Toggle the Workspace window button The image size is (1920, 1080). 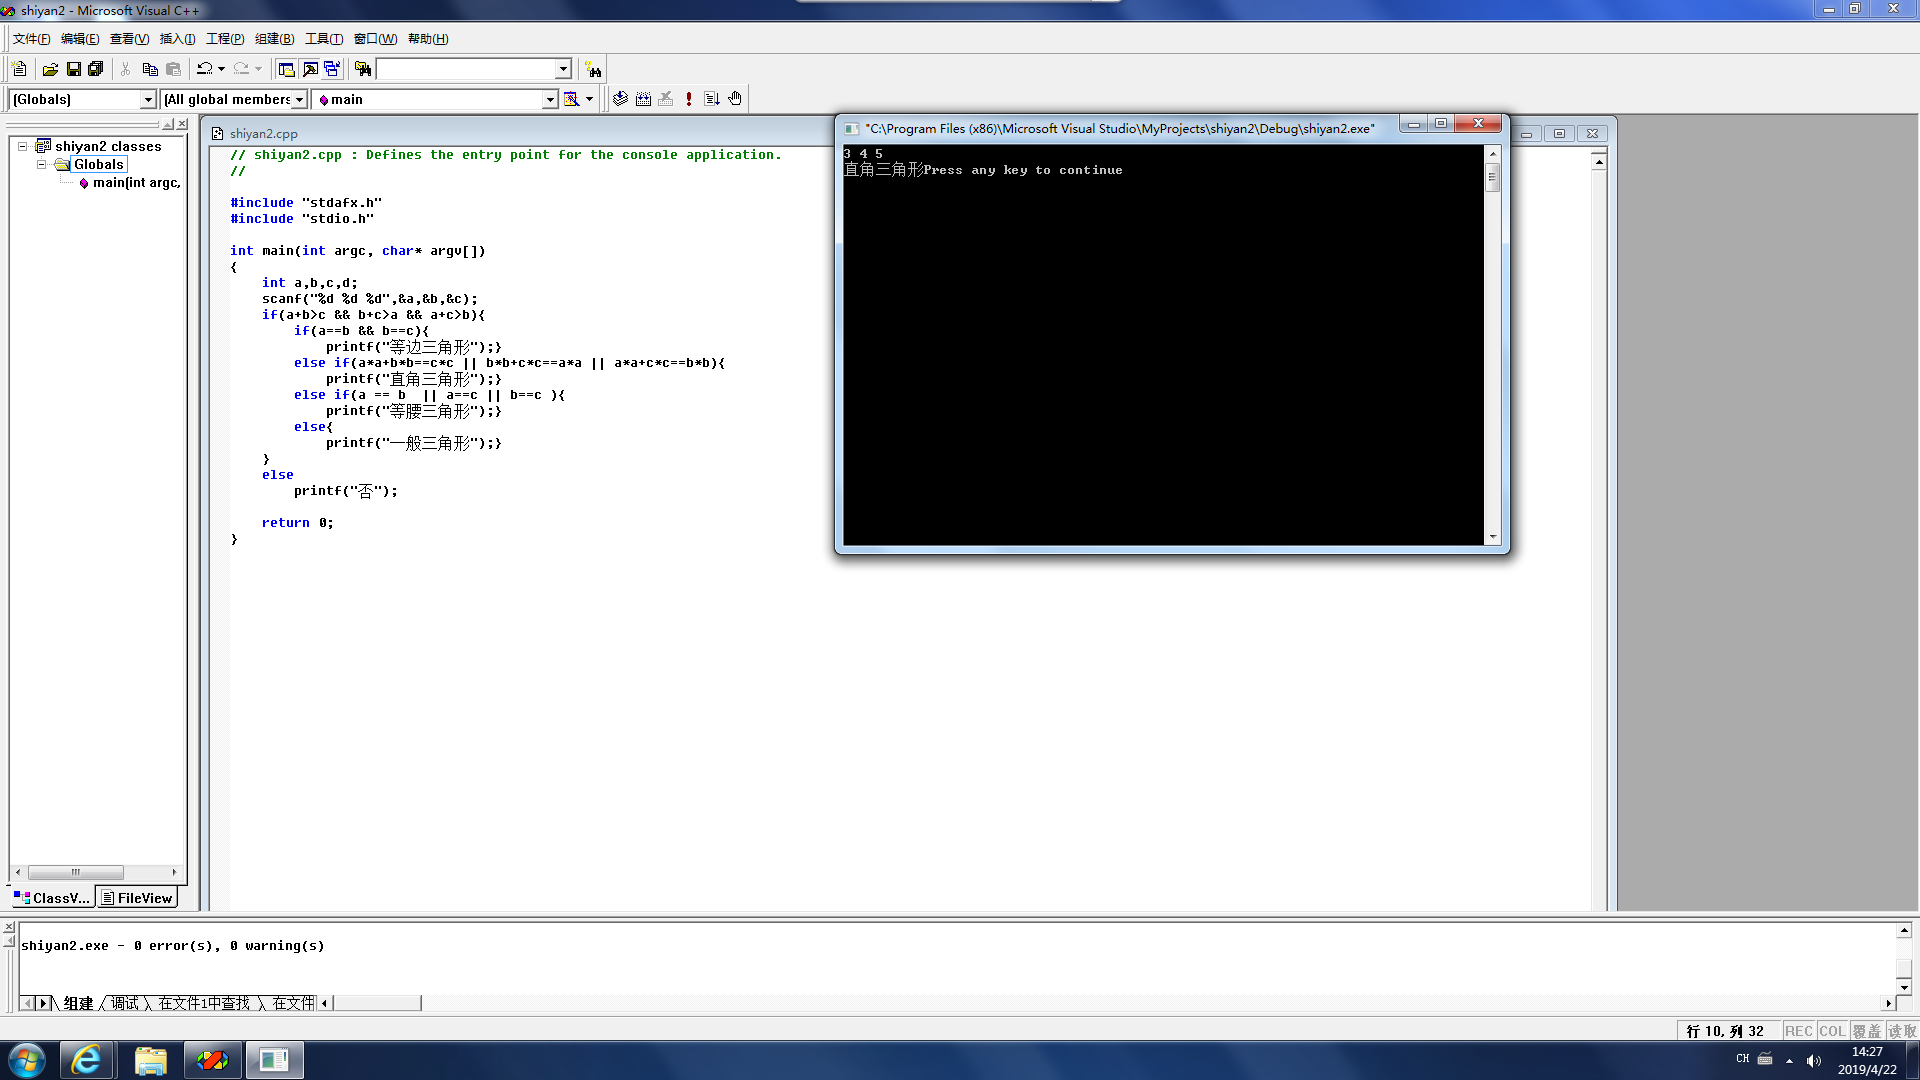click(286, 69)
